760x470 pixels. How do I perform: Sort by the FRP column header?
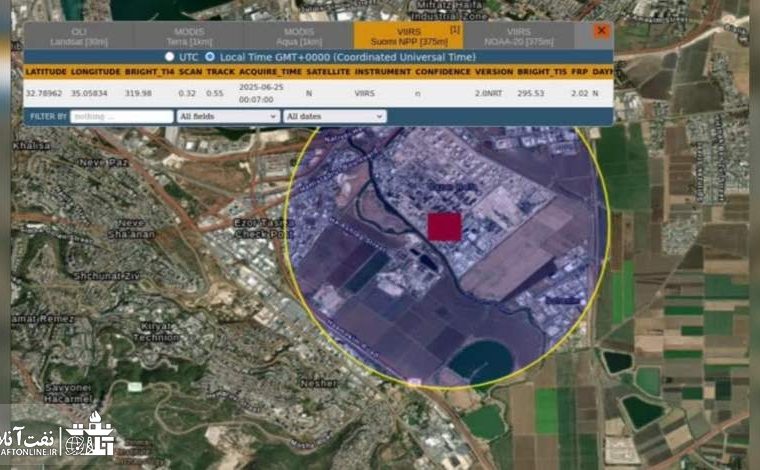coord(579,72)
